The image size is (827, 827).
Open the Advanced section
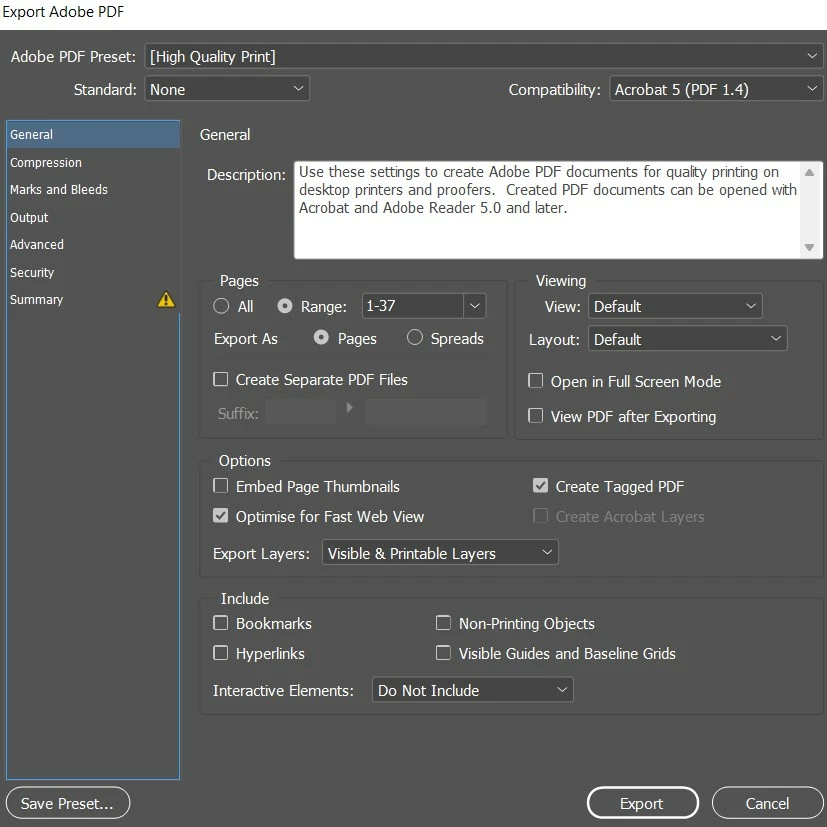(x=93, y=244)
